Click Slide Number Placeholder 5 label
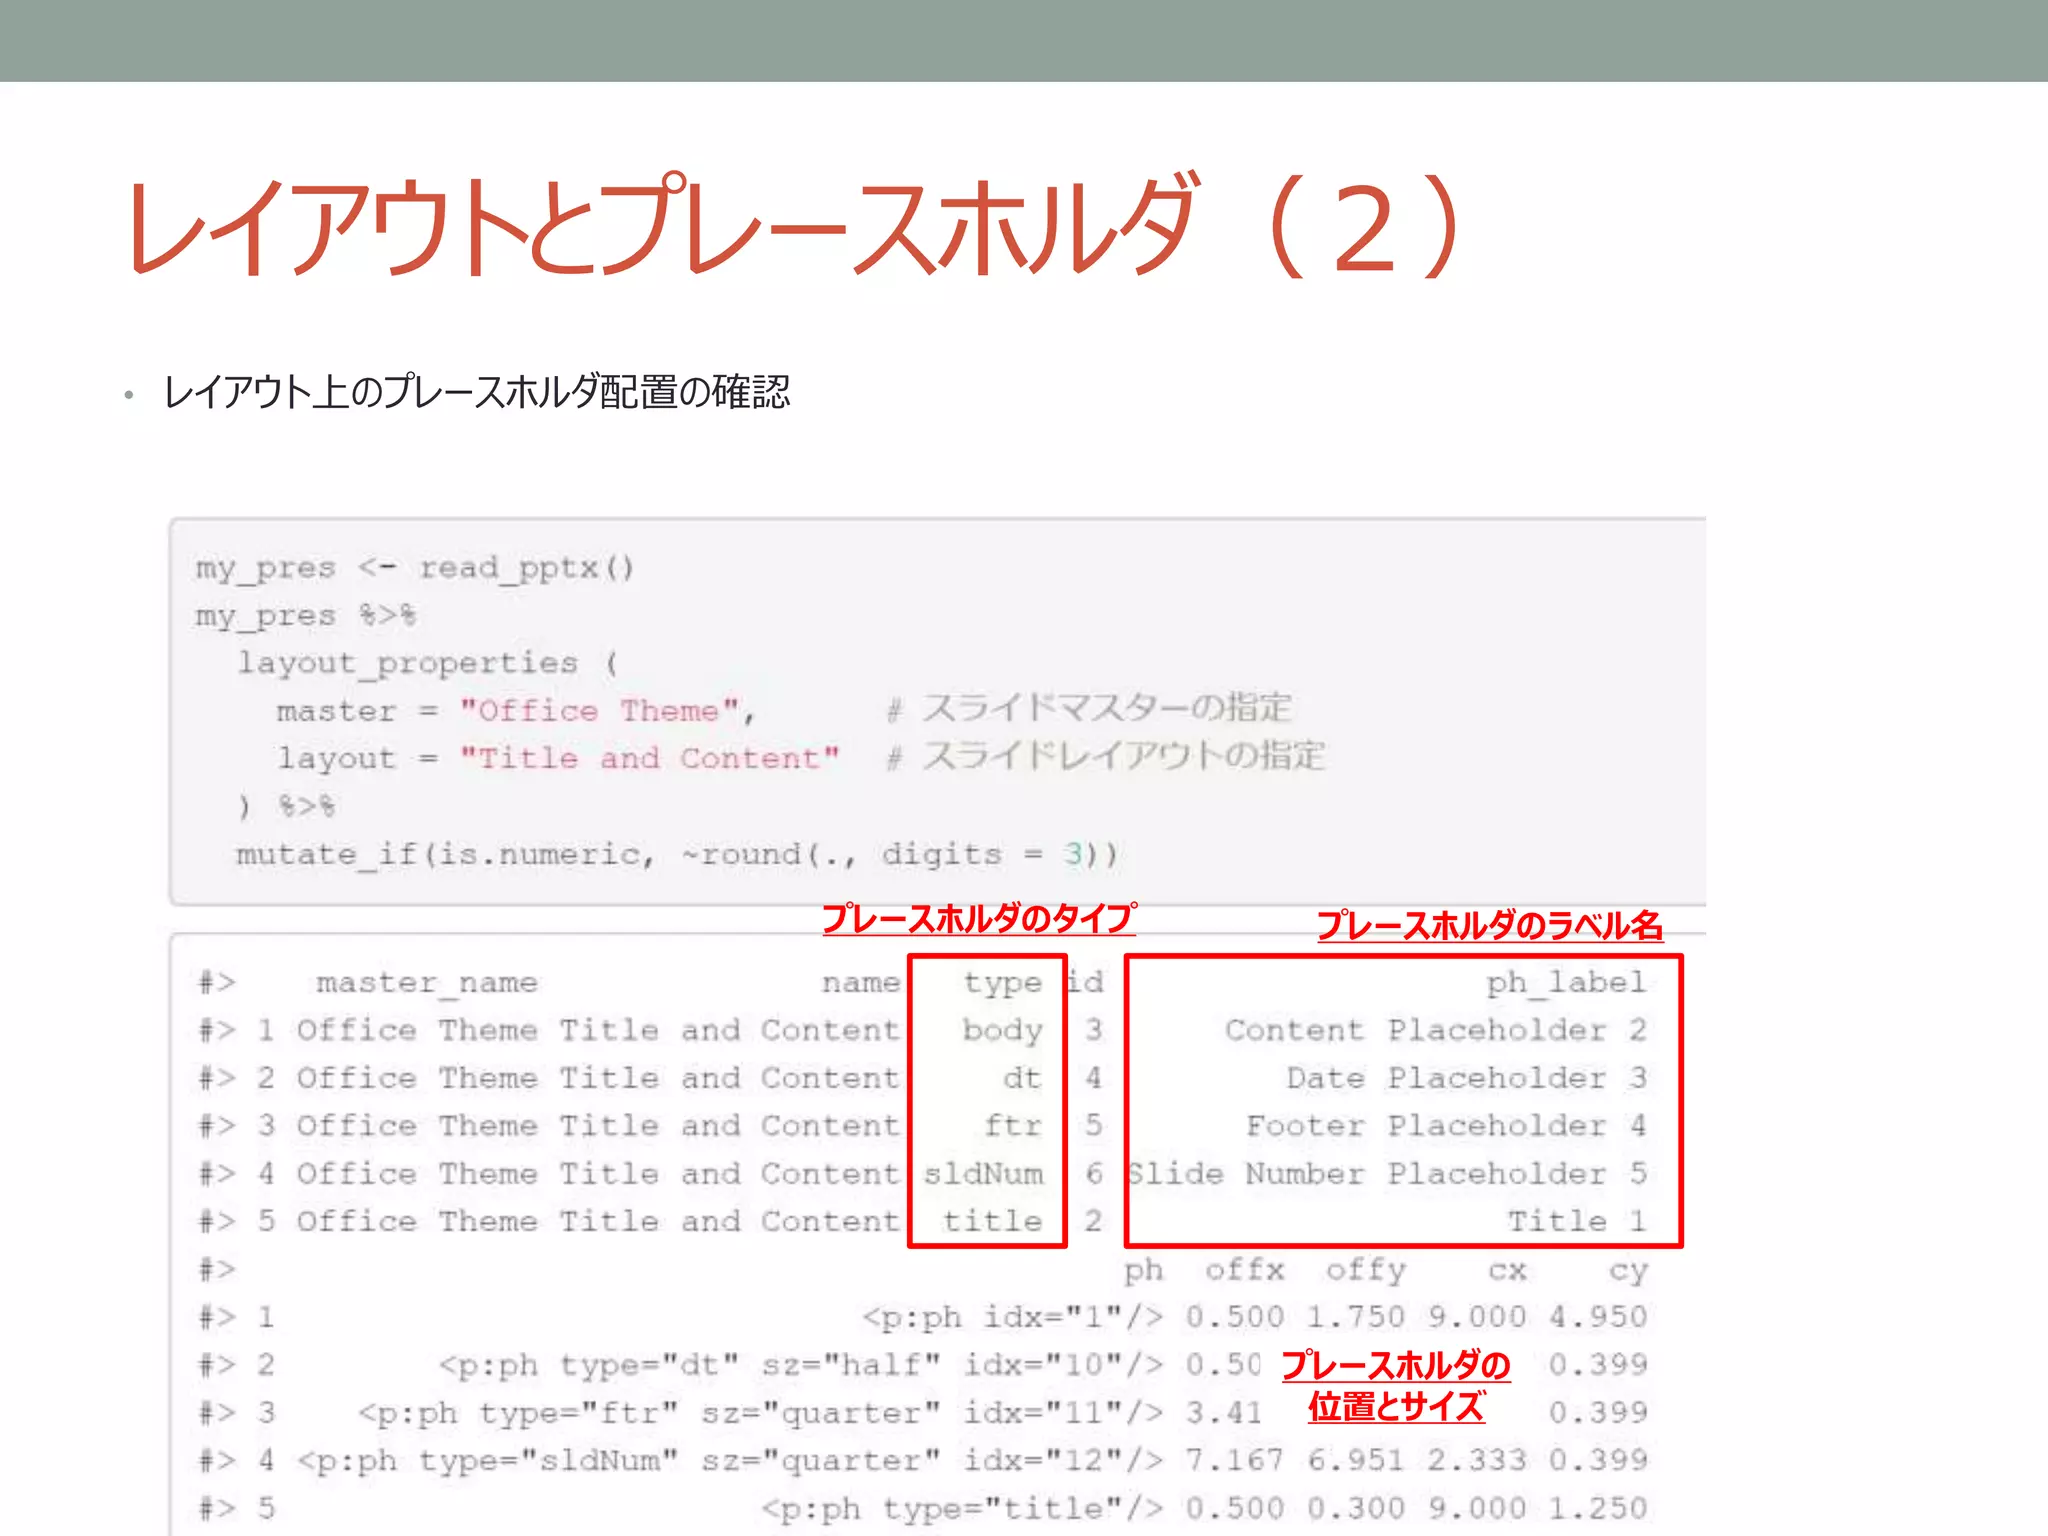Screen dimensions: 2048x1536 (1386, 1174)
